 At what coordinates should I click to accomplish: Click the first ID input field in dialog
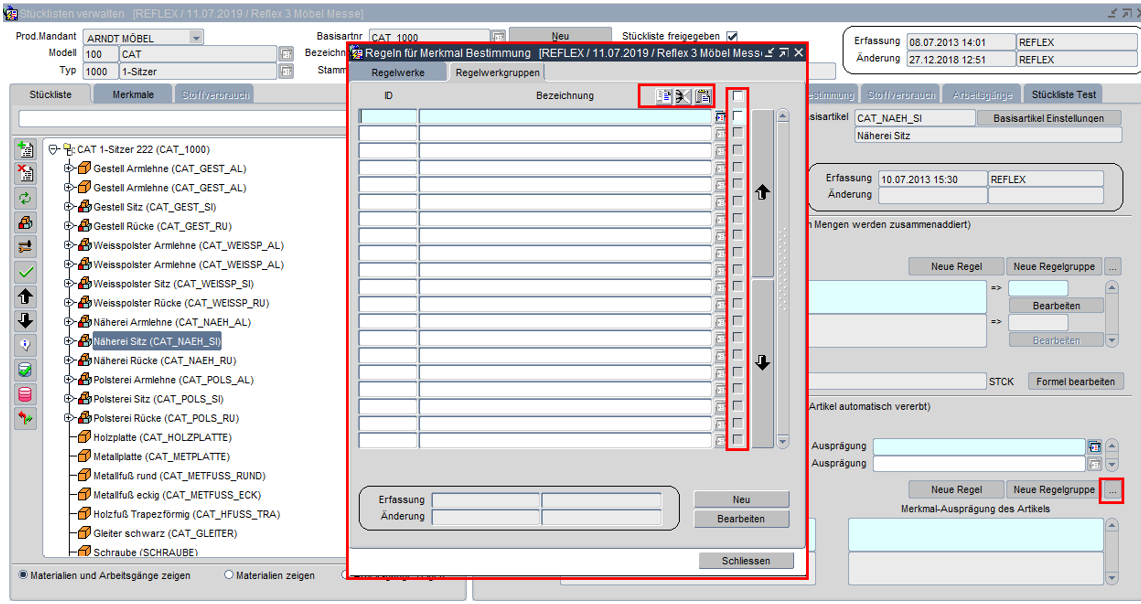pos(388,117)
